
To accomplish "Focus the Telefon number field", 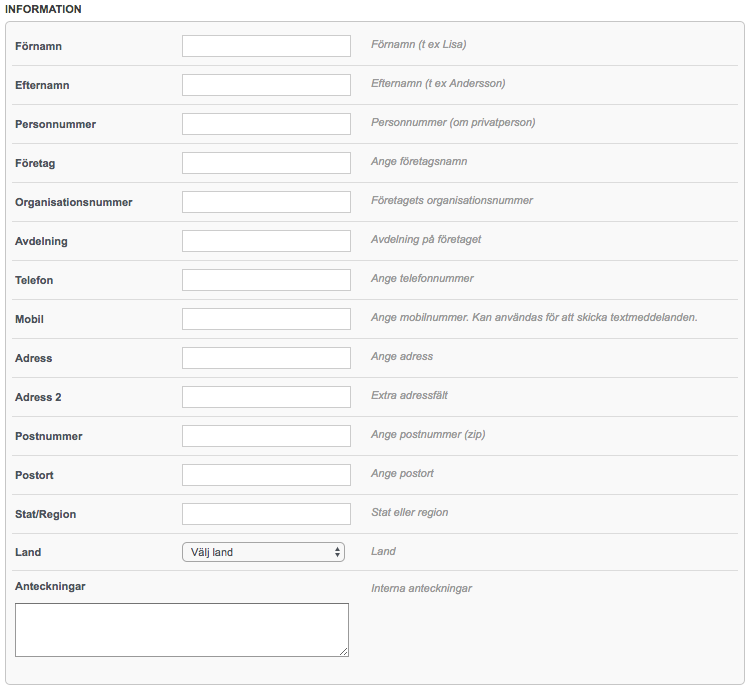I will [266, 280].
